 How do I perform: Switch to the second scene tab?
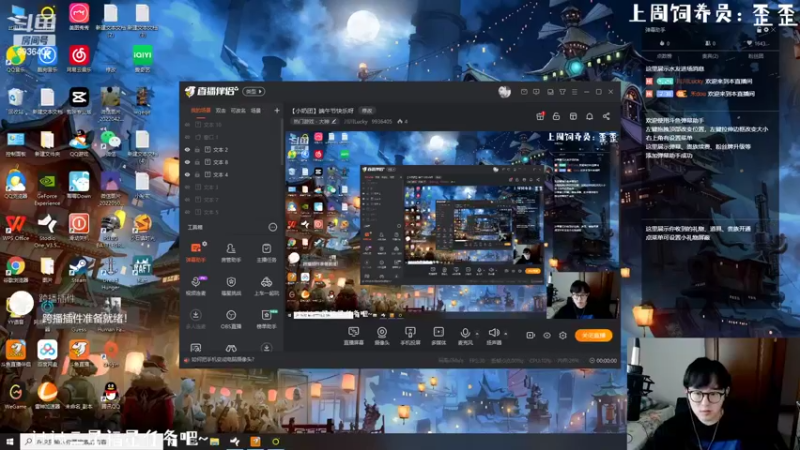(220, 110)
